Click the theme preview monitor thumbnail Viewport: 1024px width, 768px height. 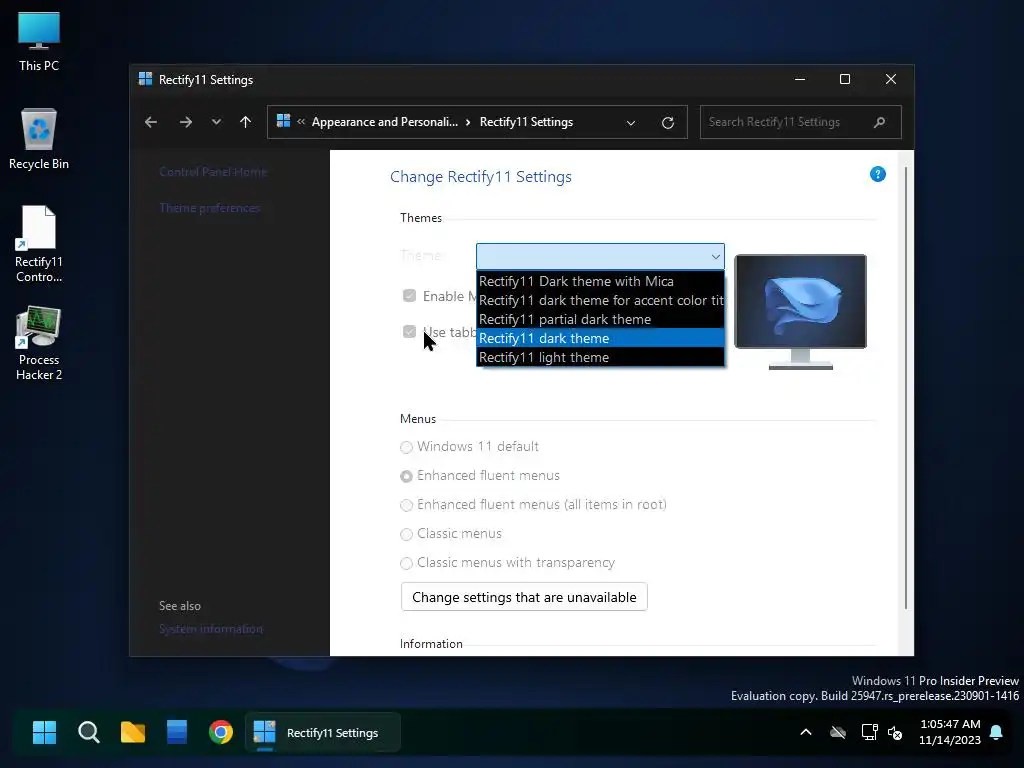801,312
